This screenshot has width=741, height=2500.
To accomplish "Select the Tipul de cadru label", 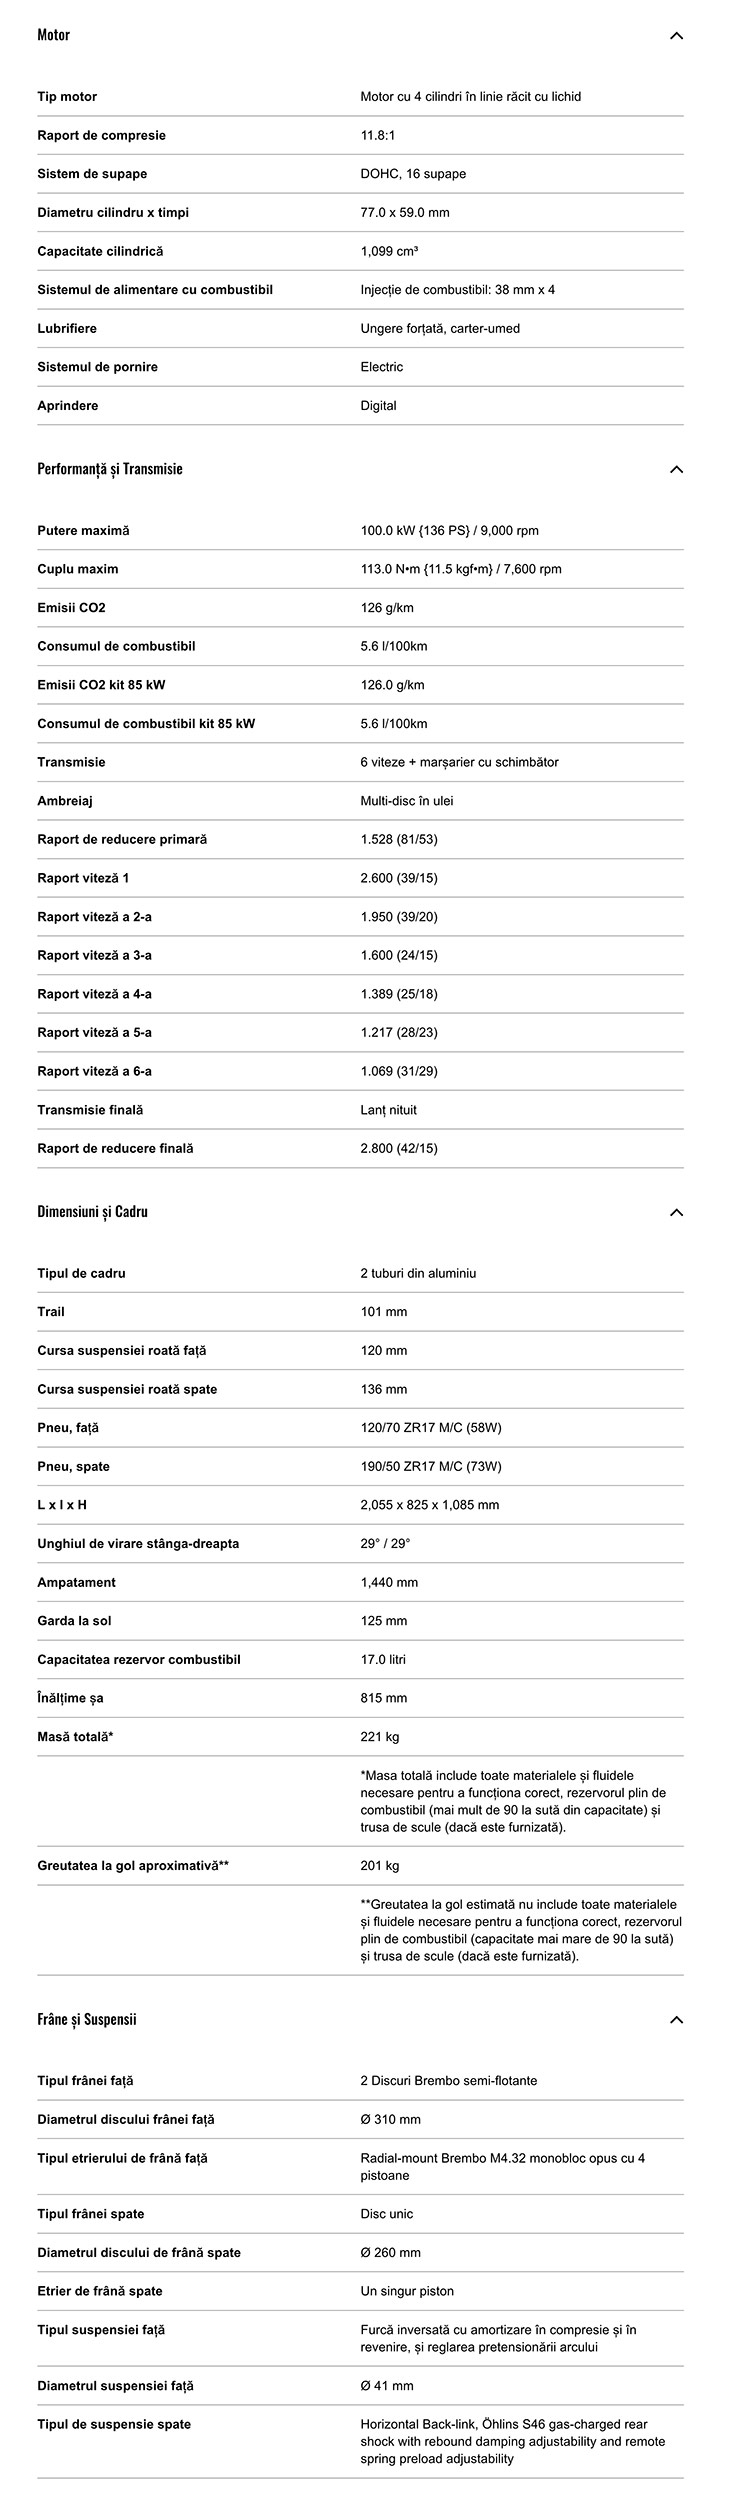I will click(x=81, y=1274).
